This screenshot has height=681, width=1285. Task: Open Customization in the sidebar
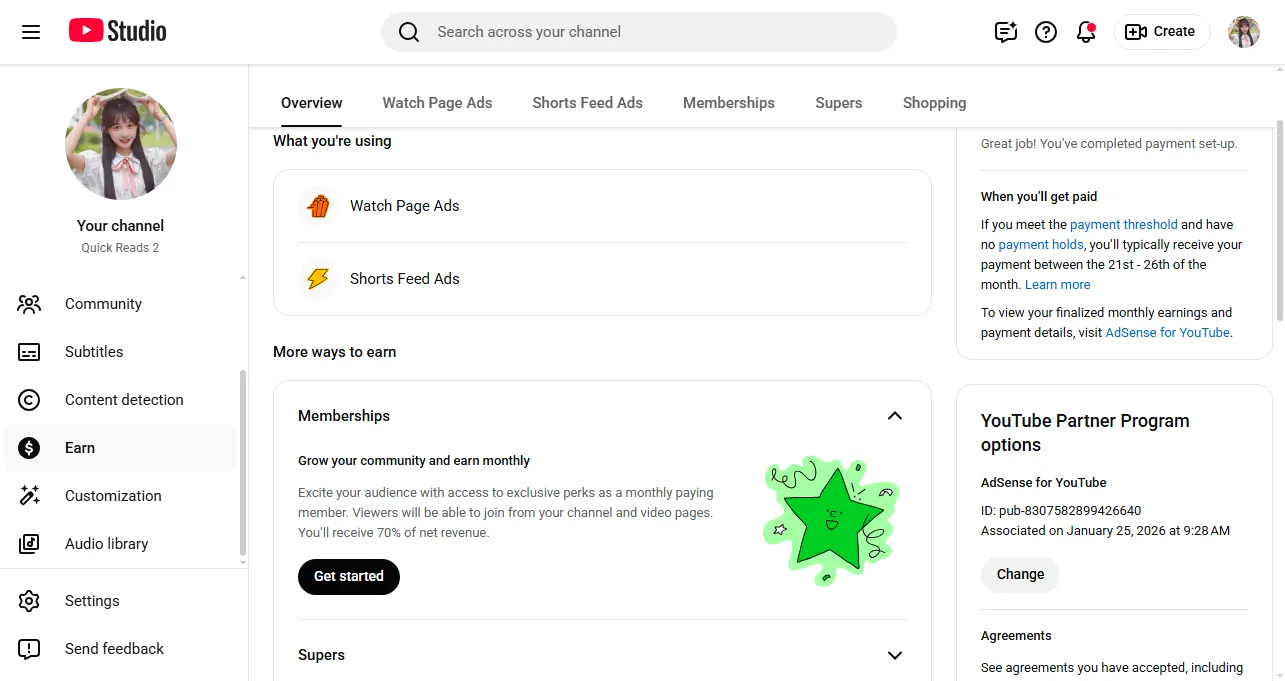click(x=121, y=496)
